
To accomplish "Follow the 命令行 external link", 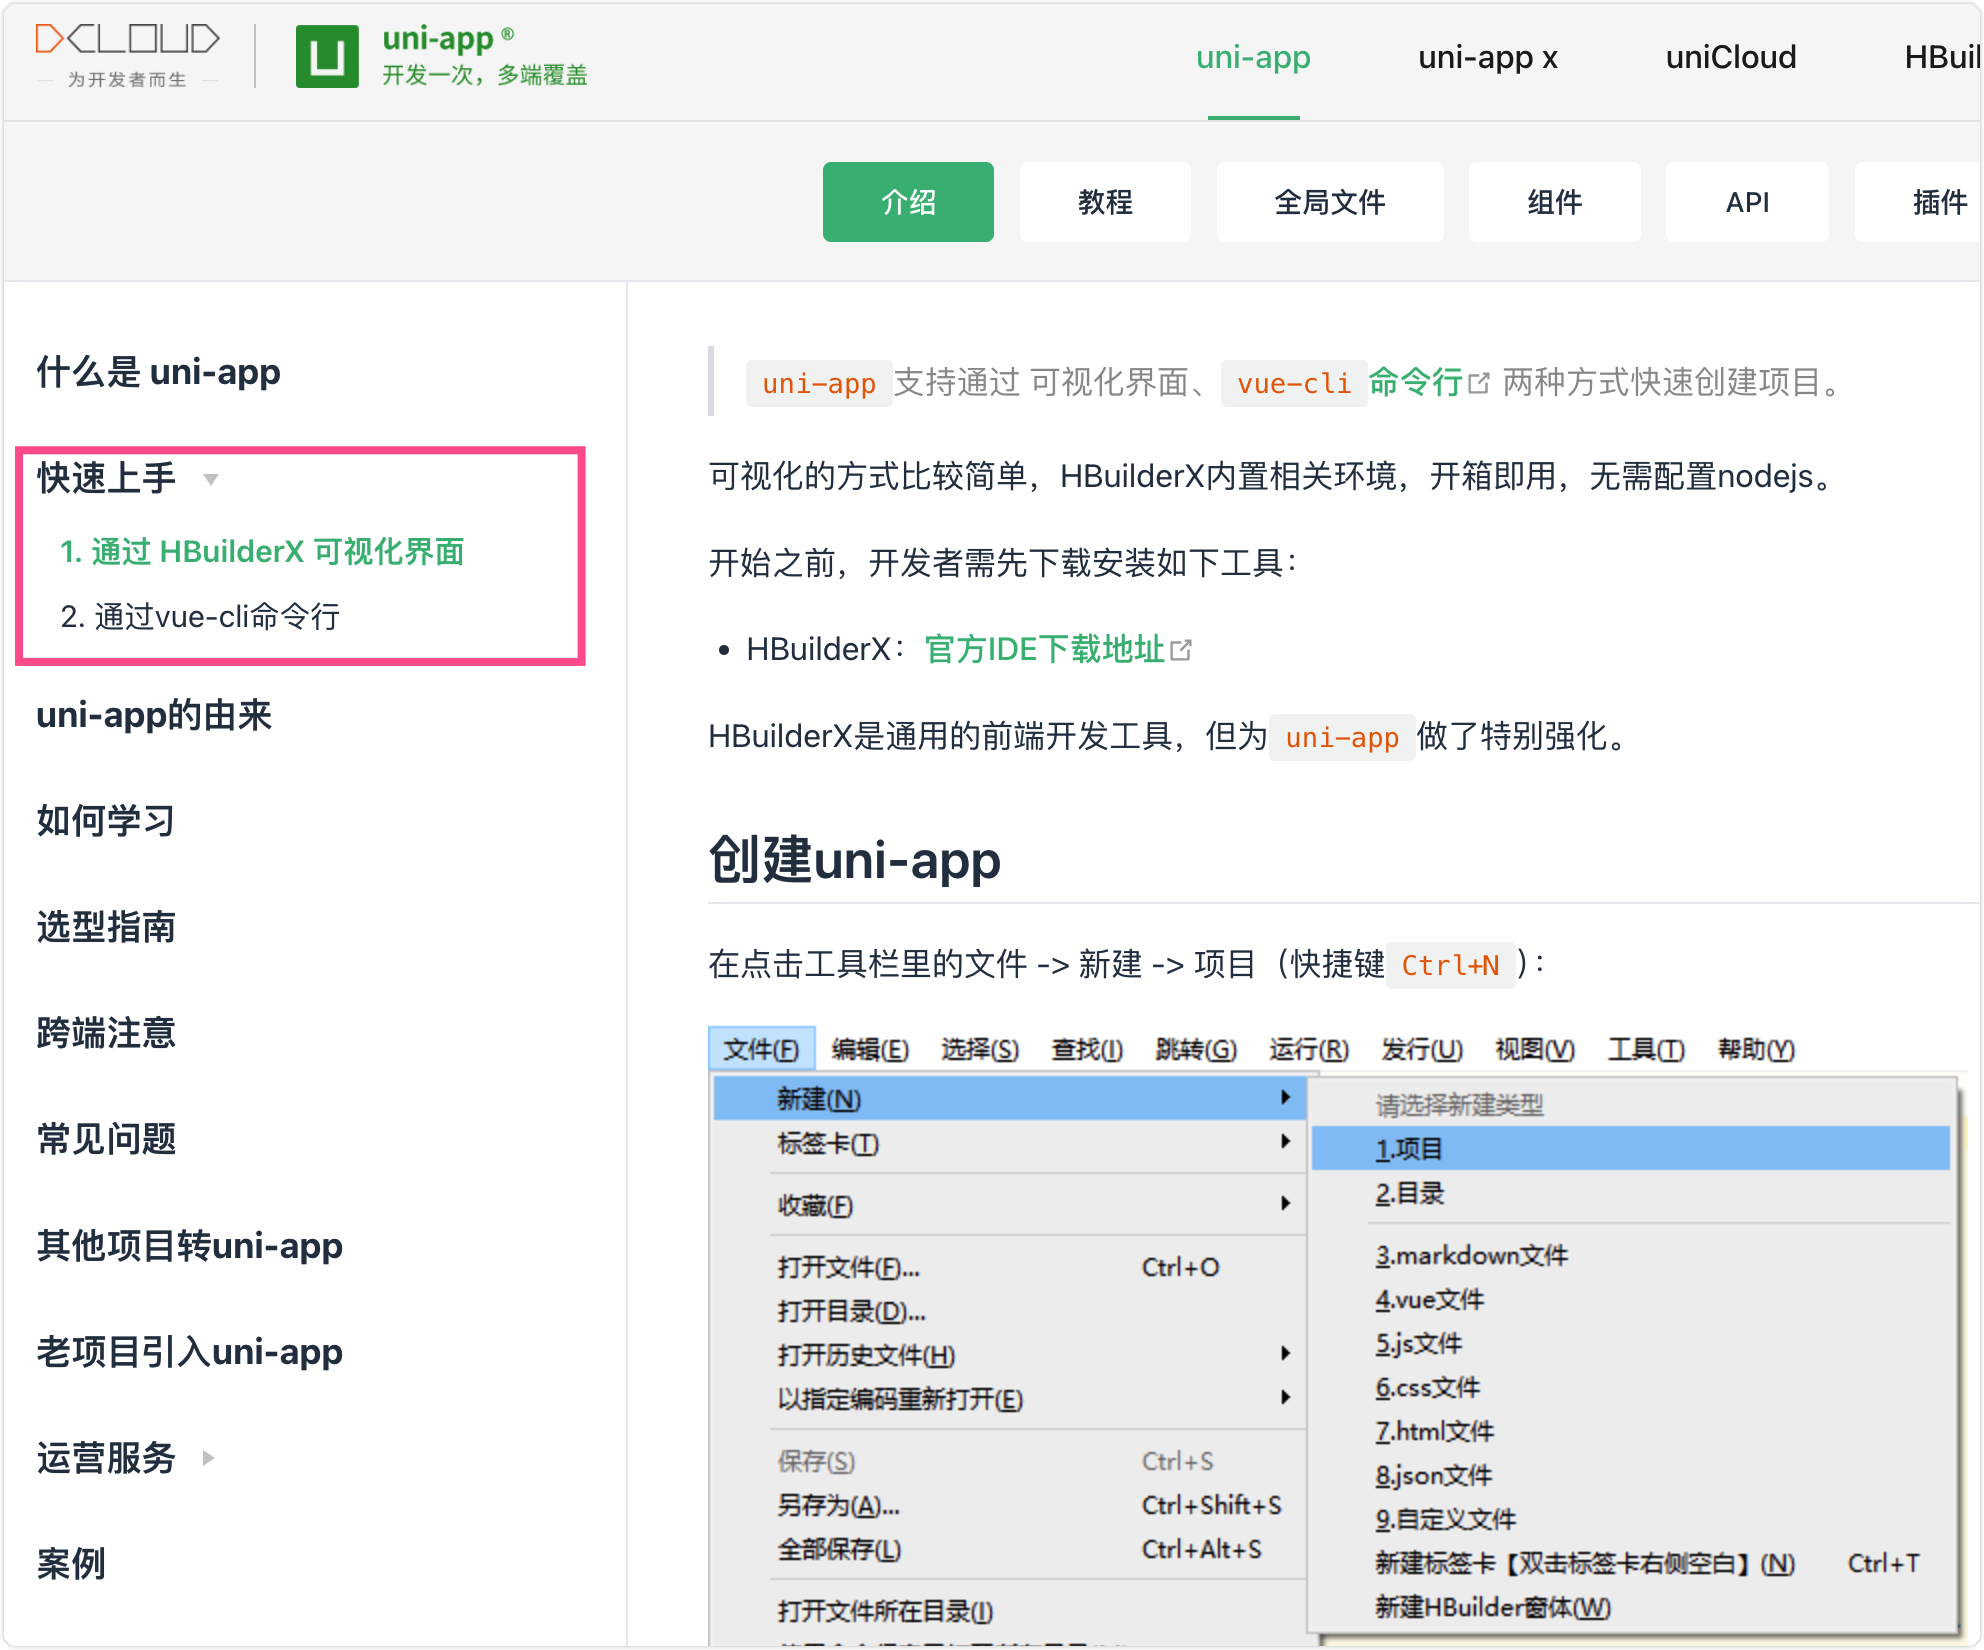I will coord(1416,382).
